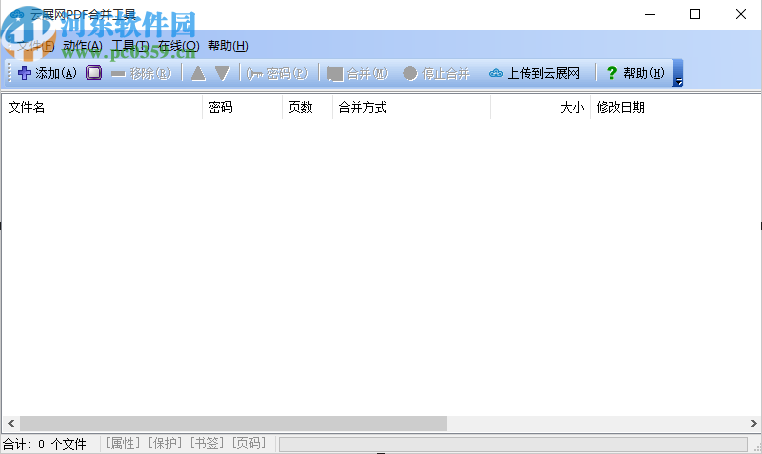This screenshot has width=762, height=454.
Task: Click the Stop merge (停止合并) button
Action: point(436,73)
